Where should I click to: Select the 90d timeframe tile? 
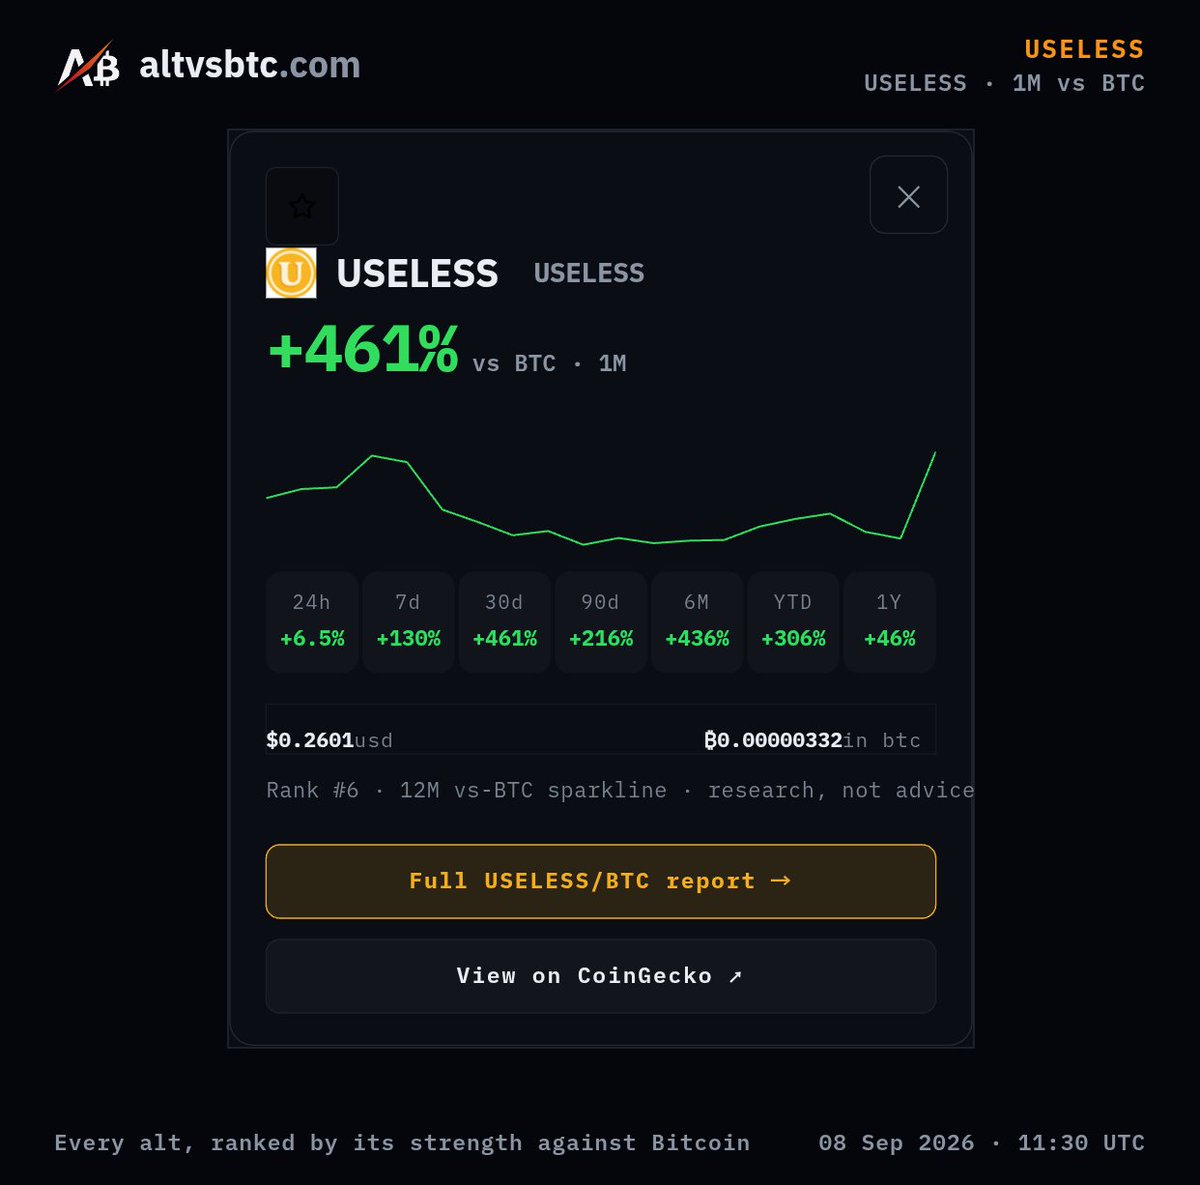coord(601,621)
